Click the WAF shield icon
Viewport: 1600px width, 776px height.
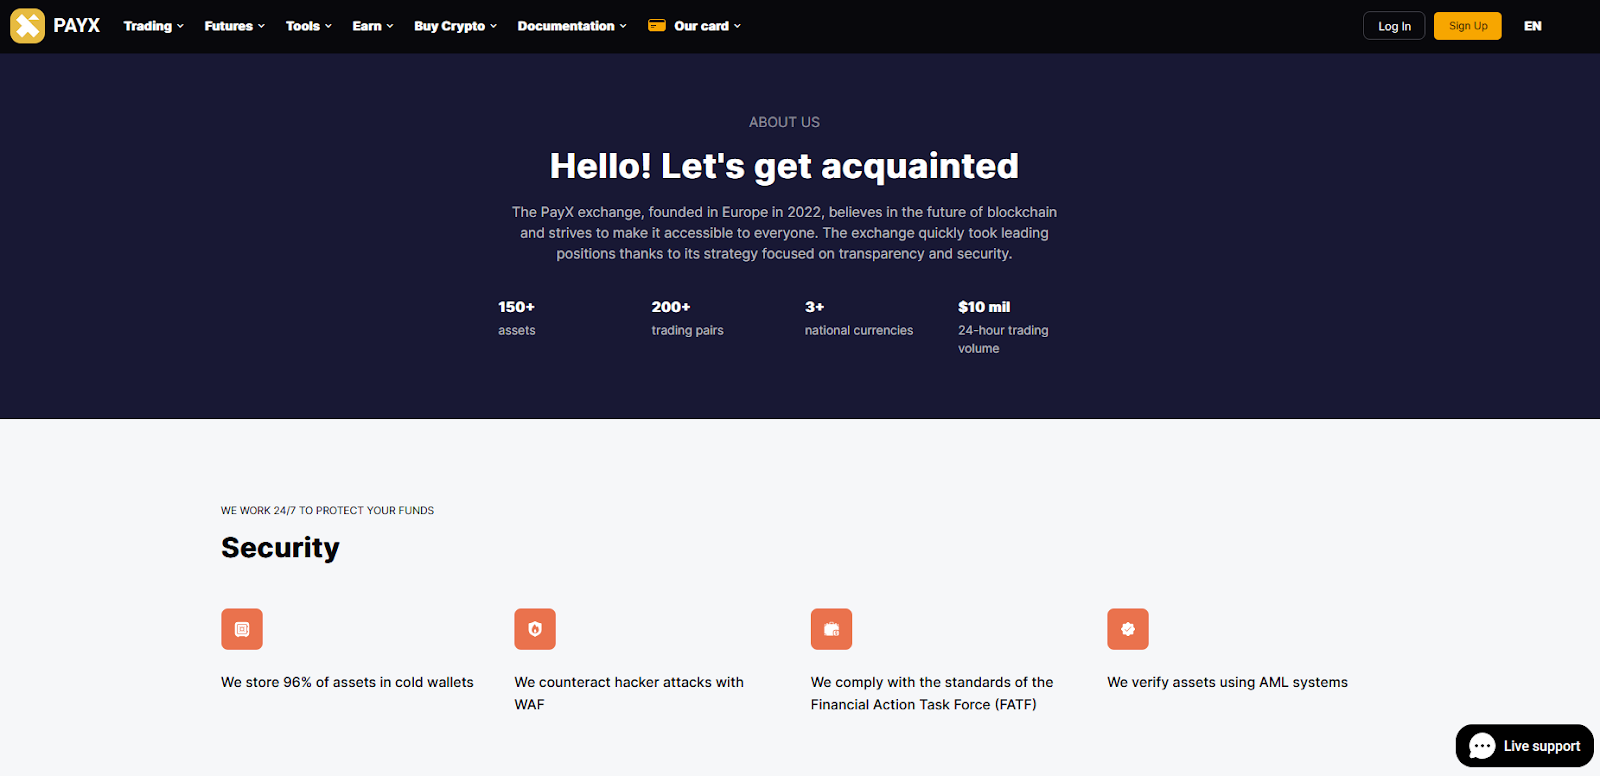[x=535, y=629]
